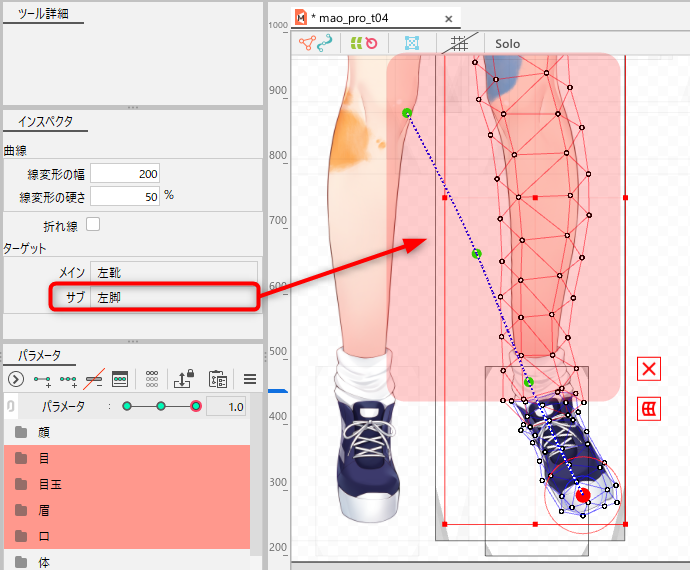
Task: Open the manual key edit window icon
Action: 119,379
